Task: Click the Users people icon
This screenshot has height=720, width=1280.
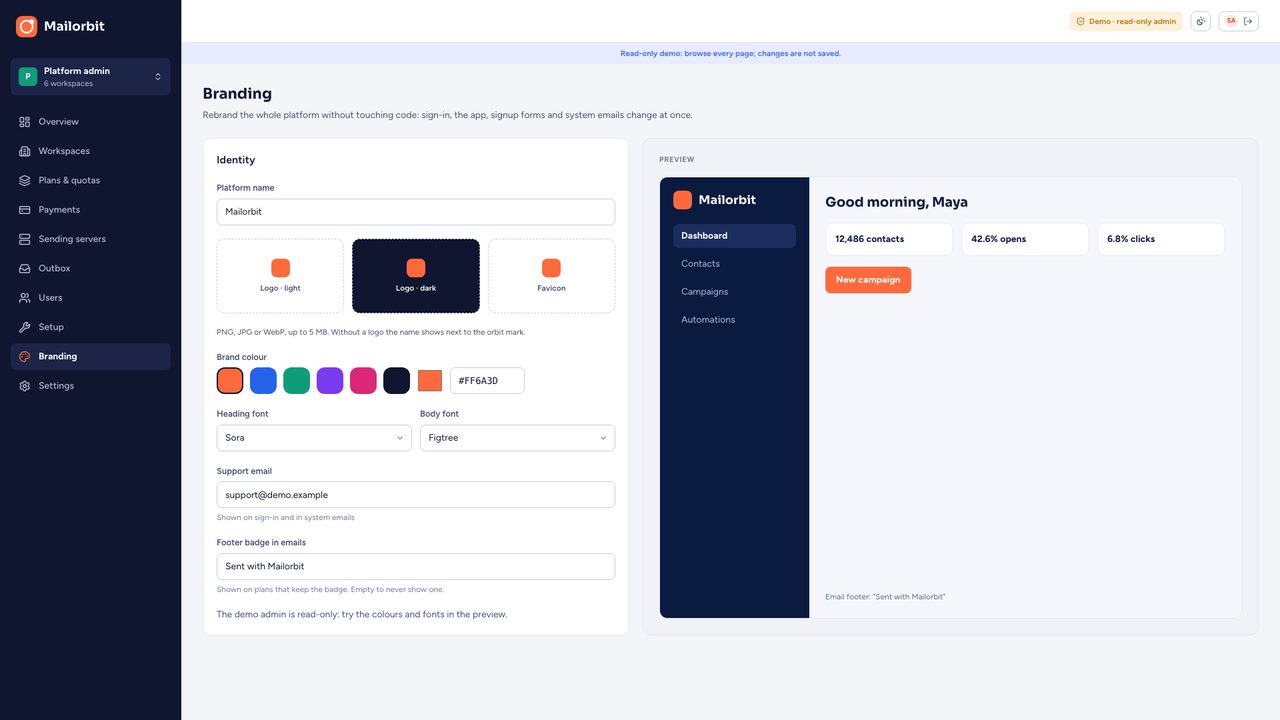Action: [25, 298]
